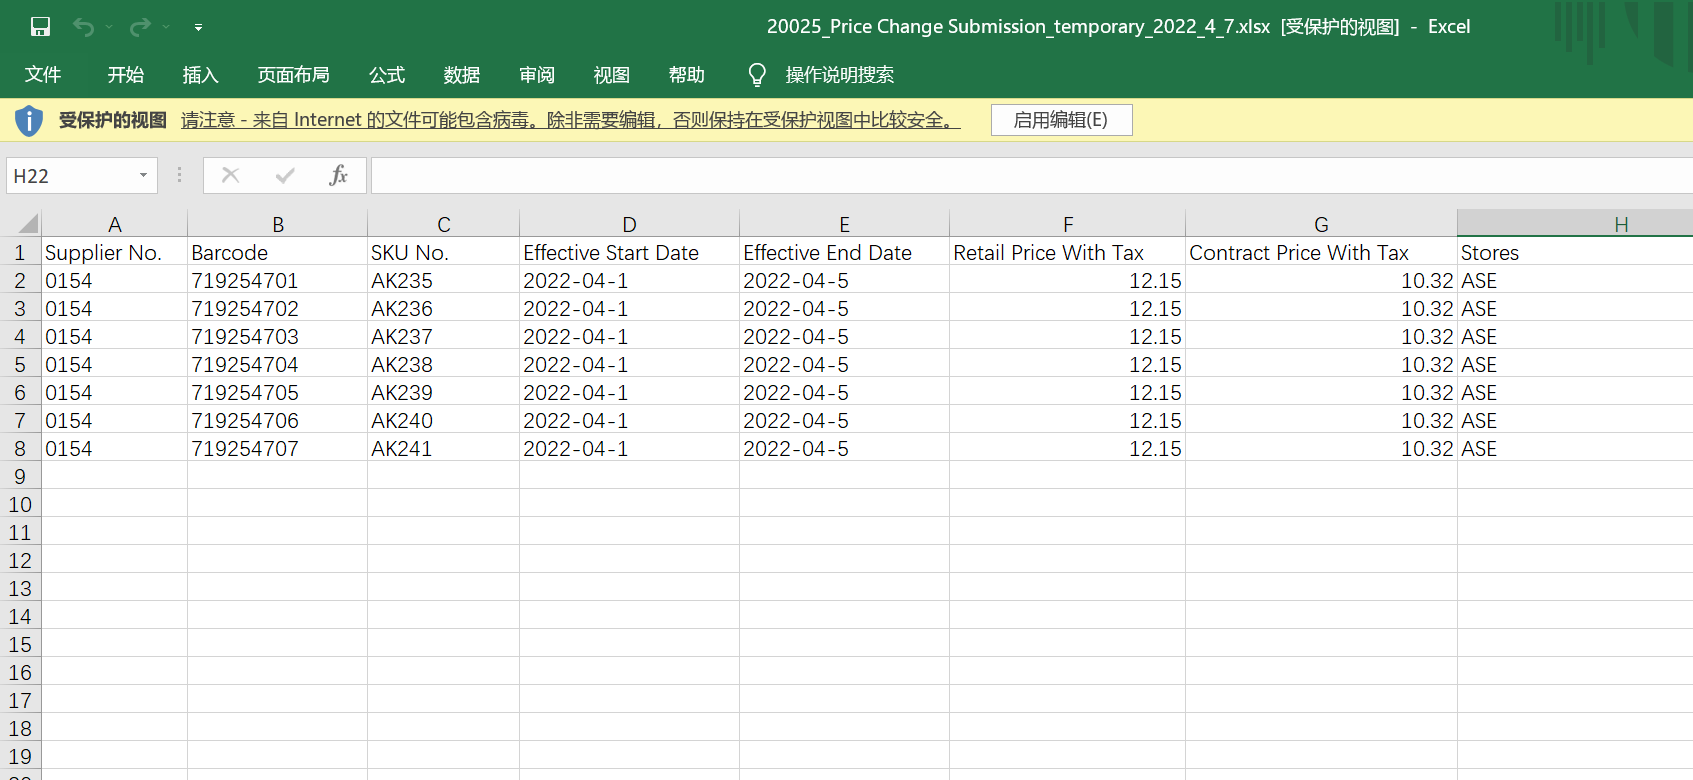Viewport: 1693px width, 780px height.
Task: Click the Enter checkmark in formula bar
Action: click(285, 176)
